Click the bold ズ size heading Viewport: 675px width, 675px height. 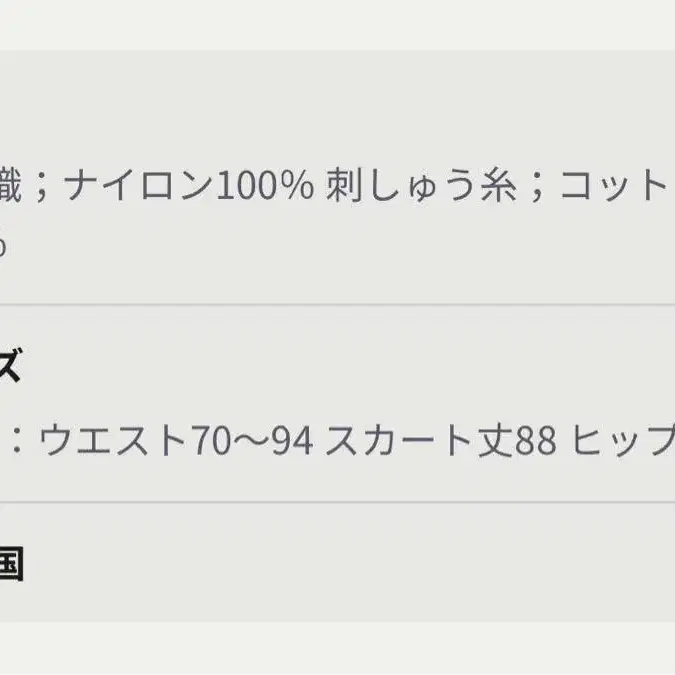[8, 368]
